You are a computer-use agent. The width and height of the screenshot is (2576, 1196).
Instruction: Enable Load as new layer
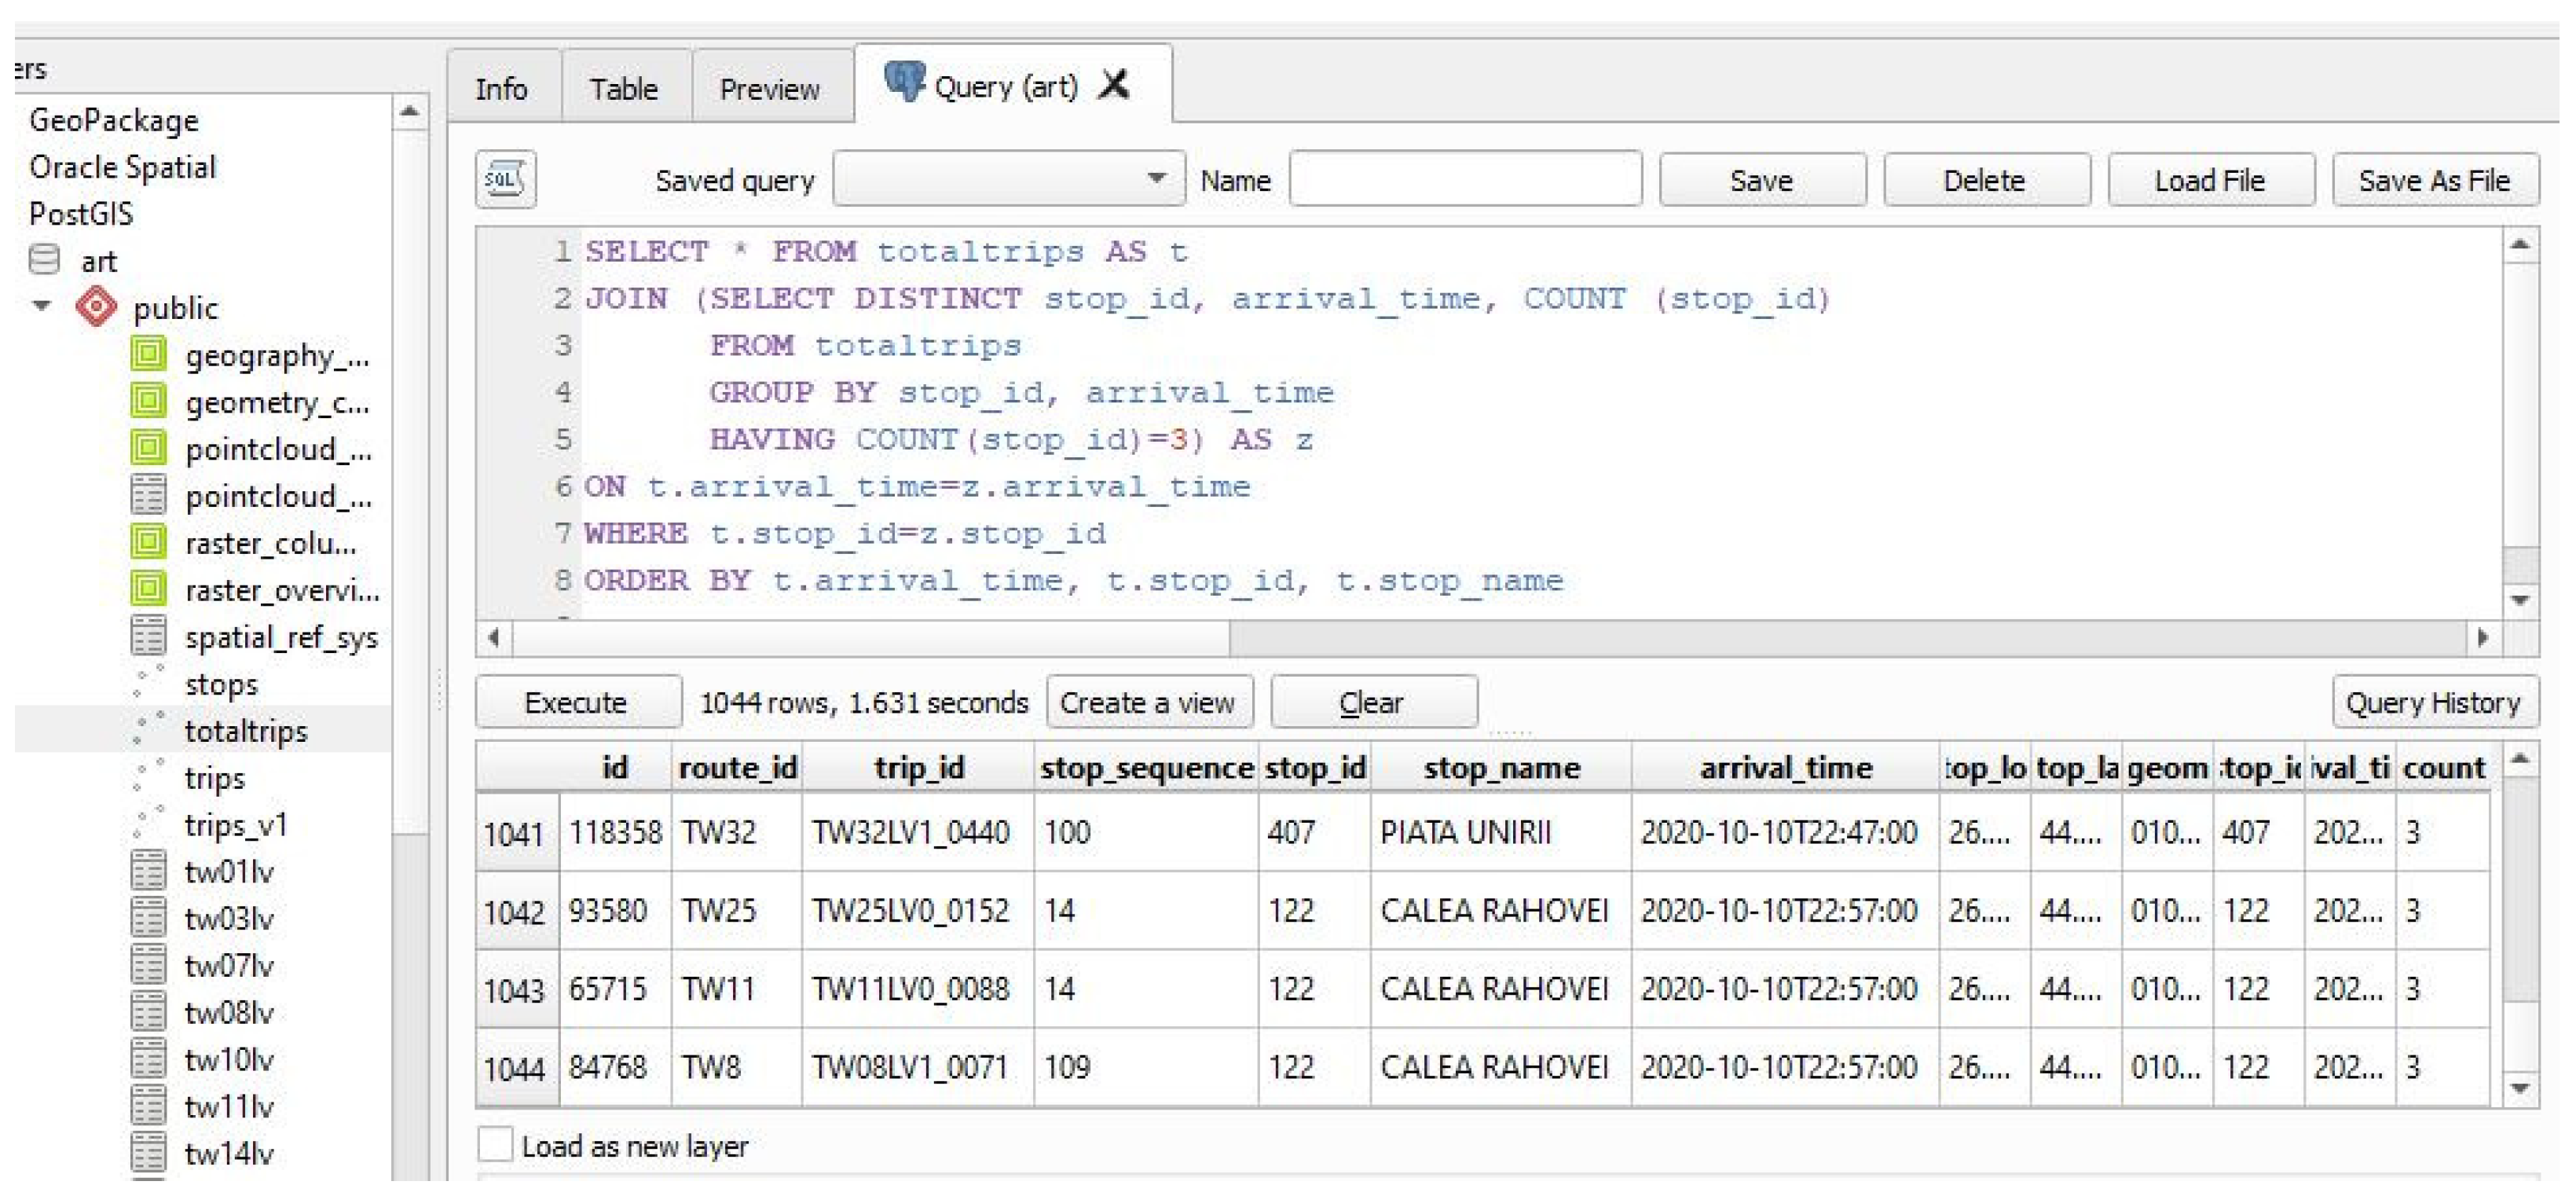pos(497,1146)
